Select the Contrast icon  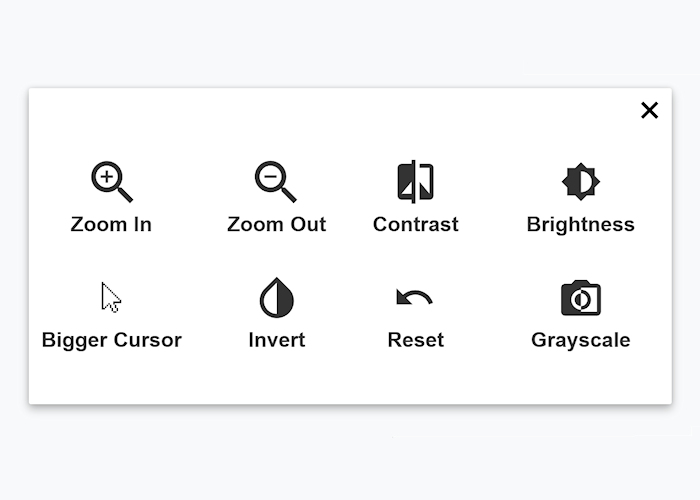[415, 182]
